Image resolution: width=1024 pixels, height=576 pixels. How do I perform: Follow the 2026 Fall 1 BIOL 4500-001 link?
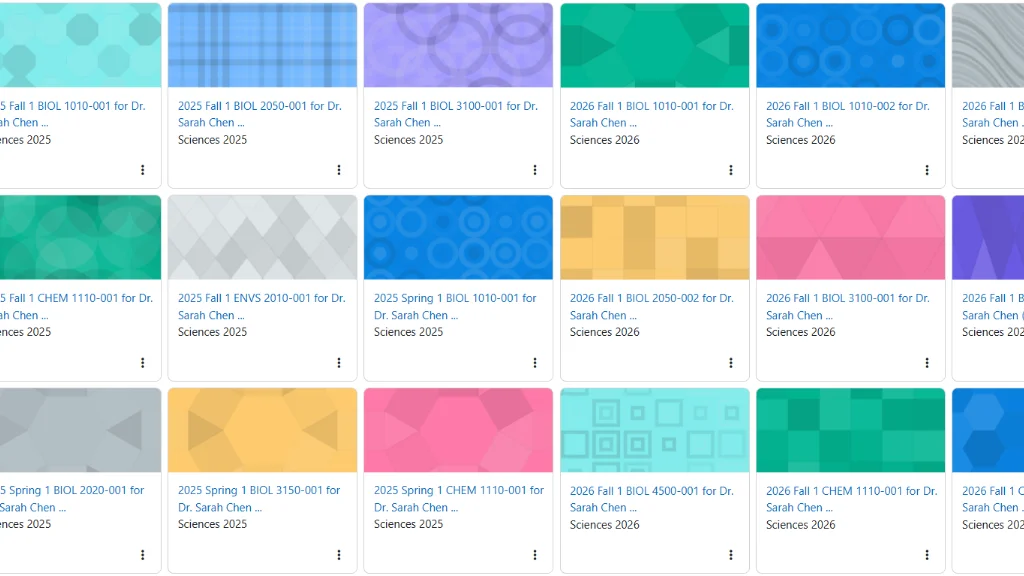[x=652, y=499]
